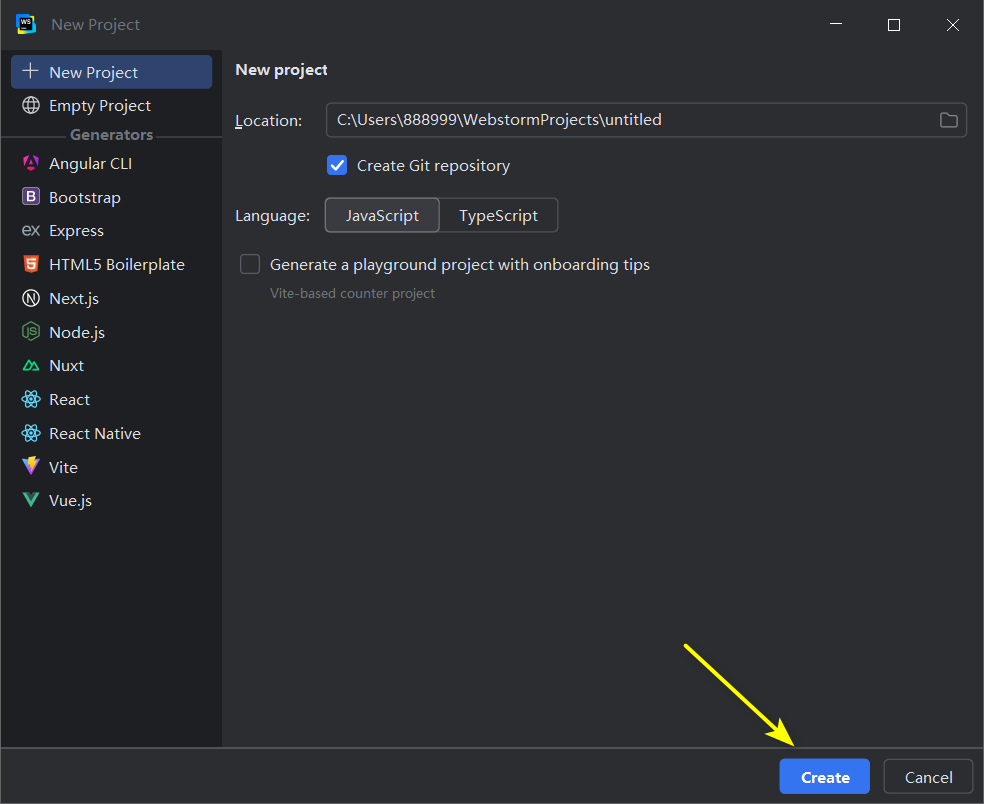Browse for location using folder icon
The image size is (984, 804).
948,120
